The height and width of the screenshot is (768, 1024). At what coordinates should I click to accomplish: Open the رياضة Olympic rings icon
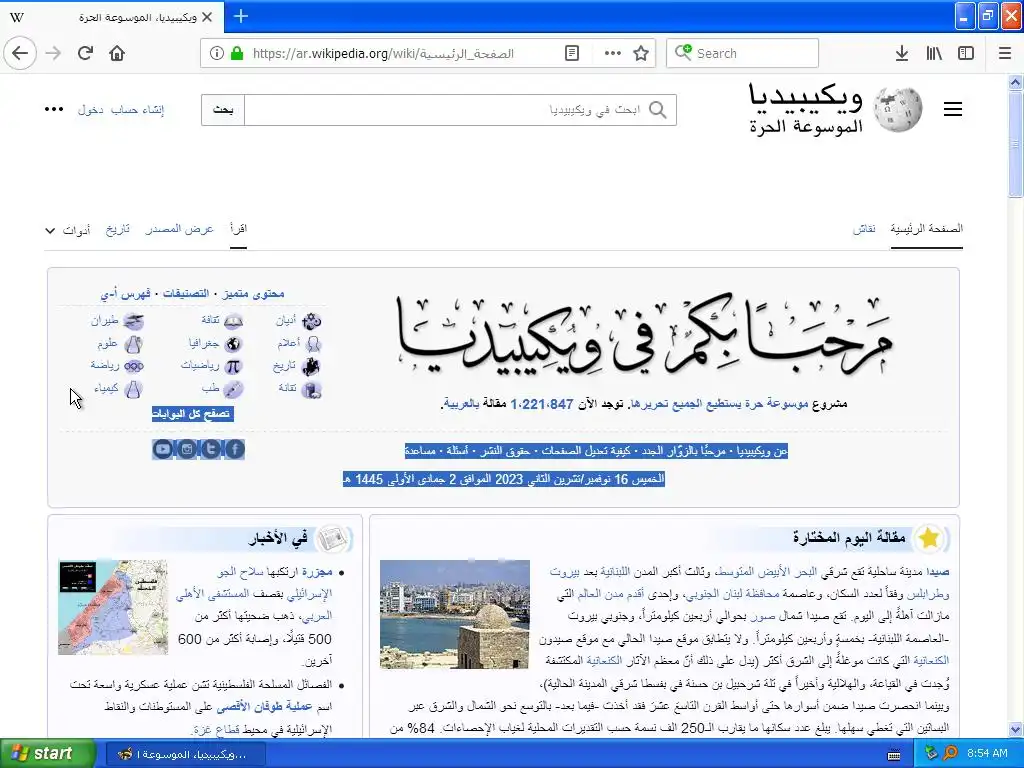tap(134, 366)
